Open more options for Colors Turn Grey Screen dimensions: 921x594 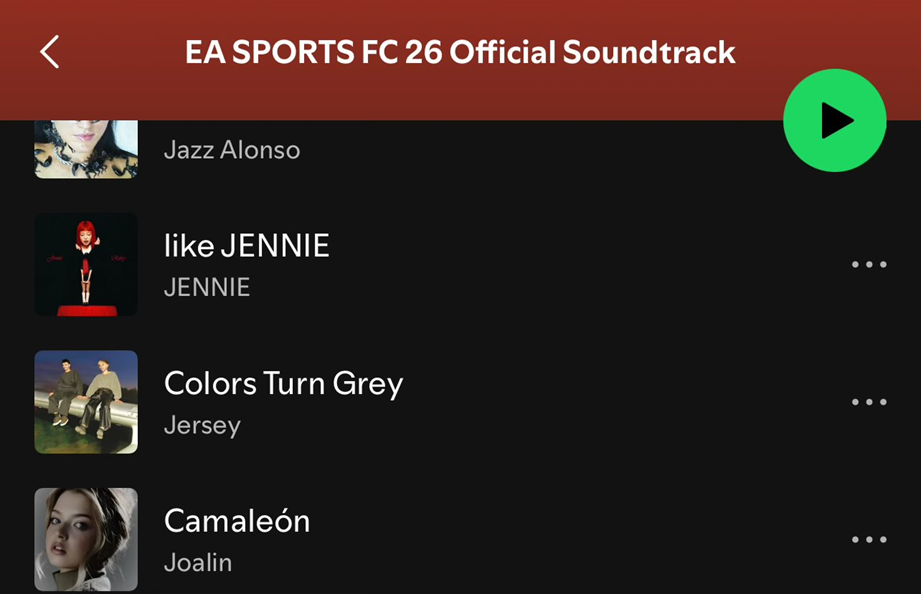(868, 402)
